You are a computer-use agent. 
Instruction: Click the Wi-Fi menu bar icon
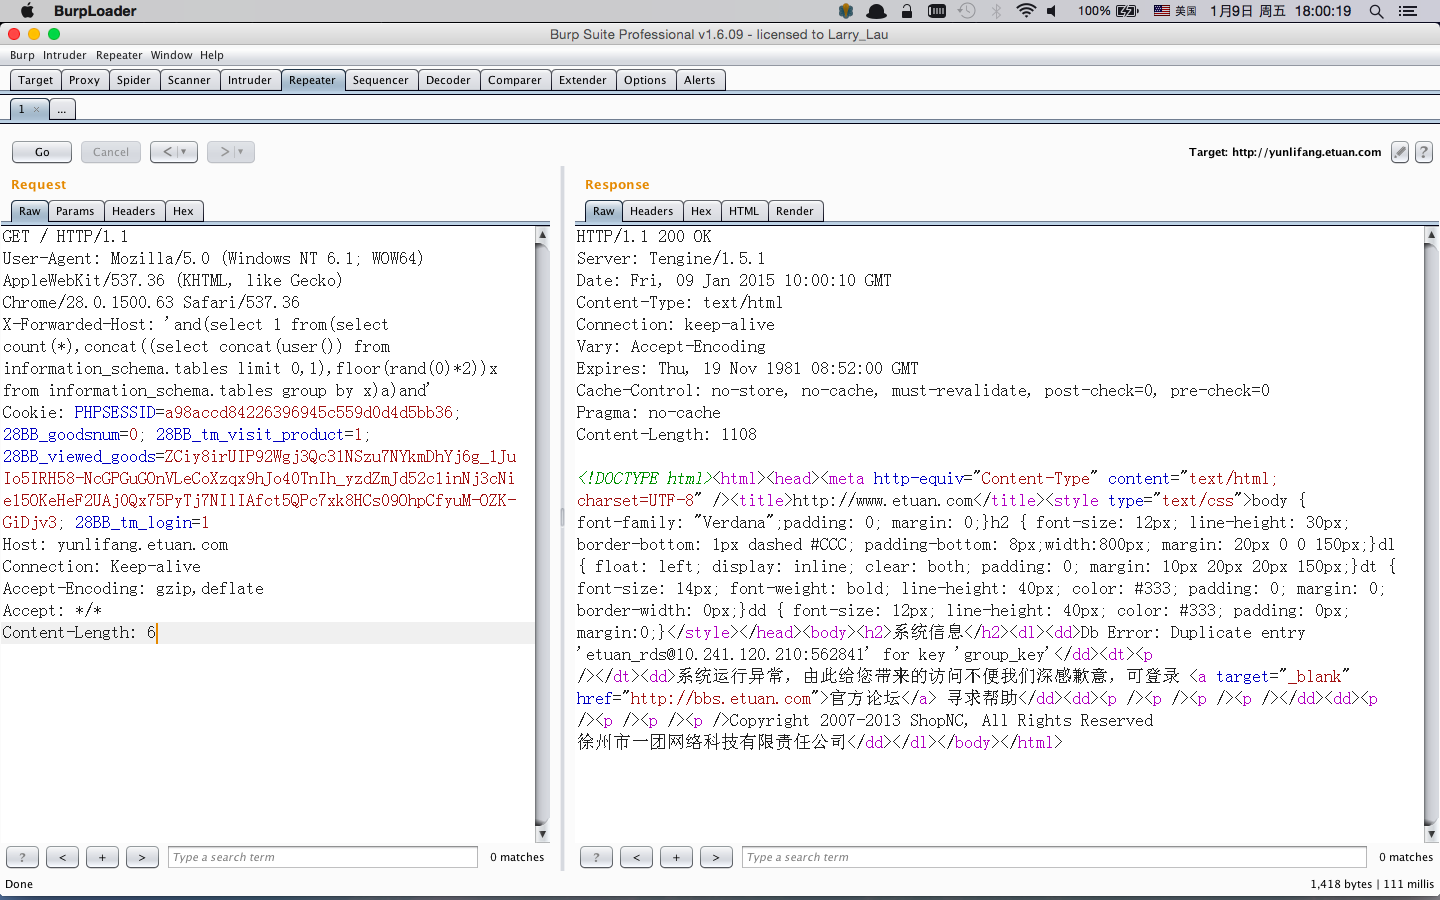(x=1026, y=11)
